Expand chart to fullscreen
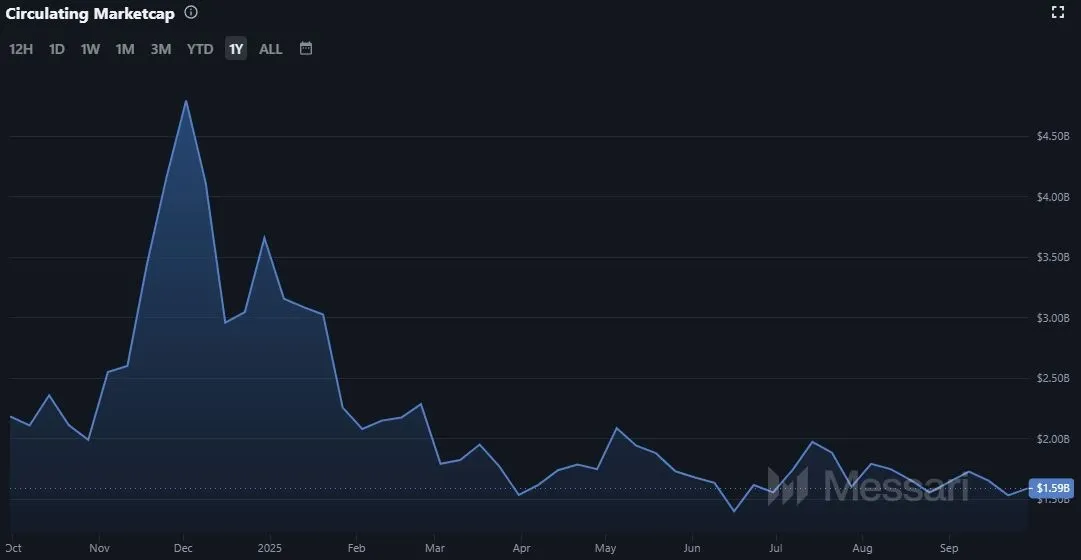 [x=1058, y=12]
